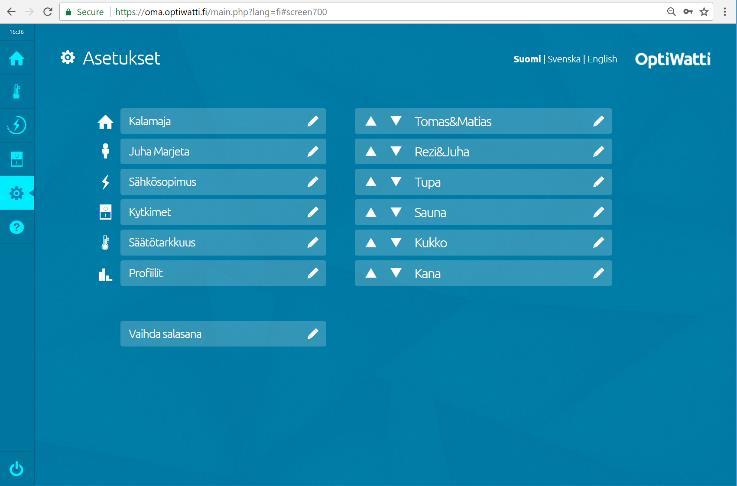This screenshot has width=737, height=486.
Task: Move Tupa down with the arrow
Action: coord(396,182)
